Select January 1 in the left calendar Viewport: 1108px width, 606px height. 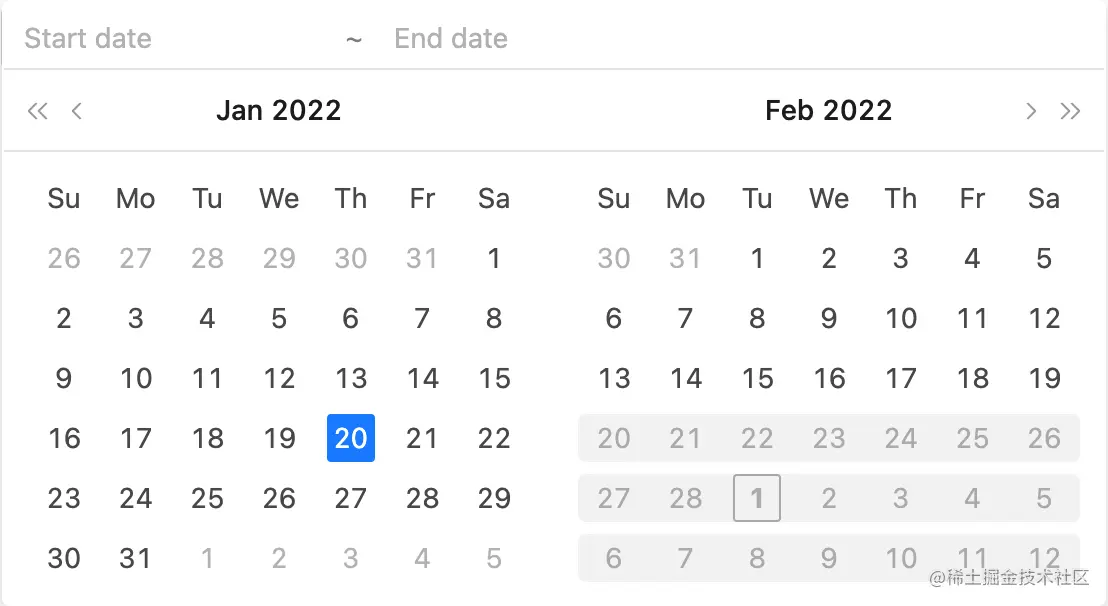pyautogui.click(x=494, y=258)
